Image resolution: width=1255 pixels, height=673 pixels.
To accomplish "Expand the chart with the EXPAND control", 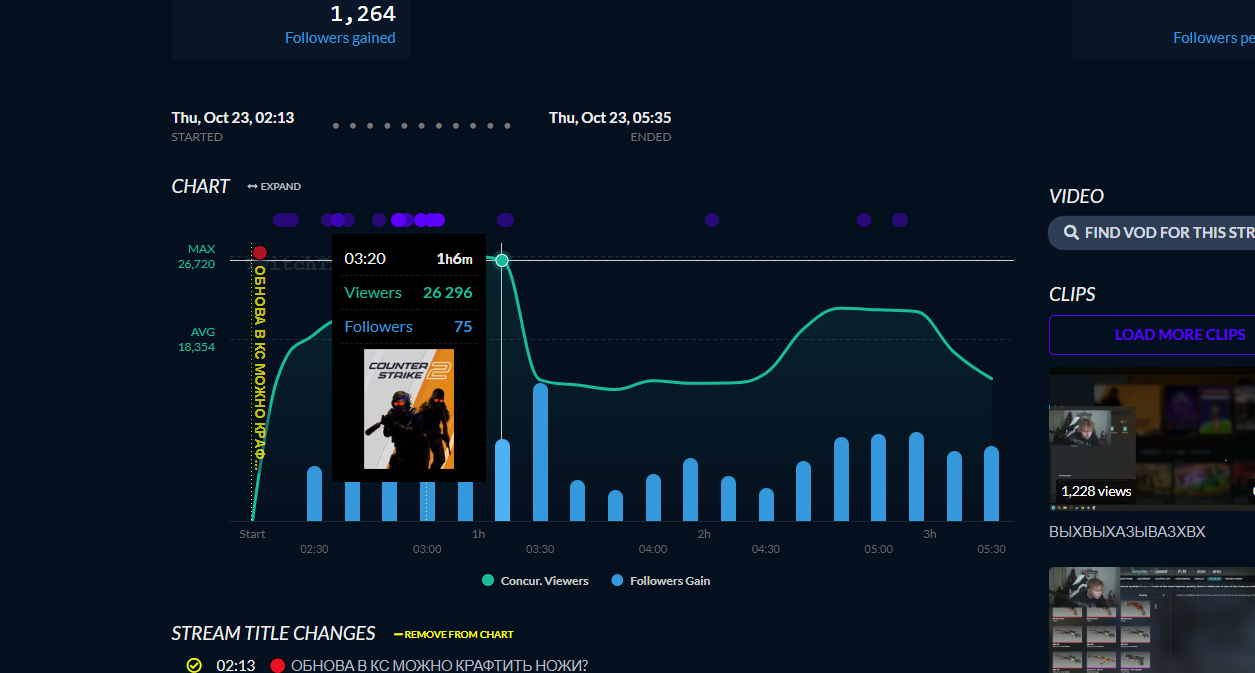I will coord(274,187).
